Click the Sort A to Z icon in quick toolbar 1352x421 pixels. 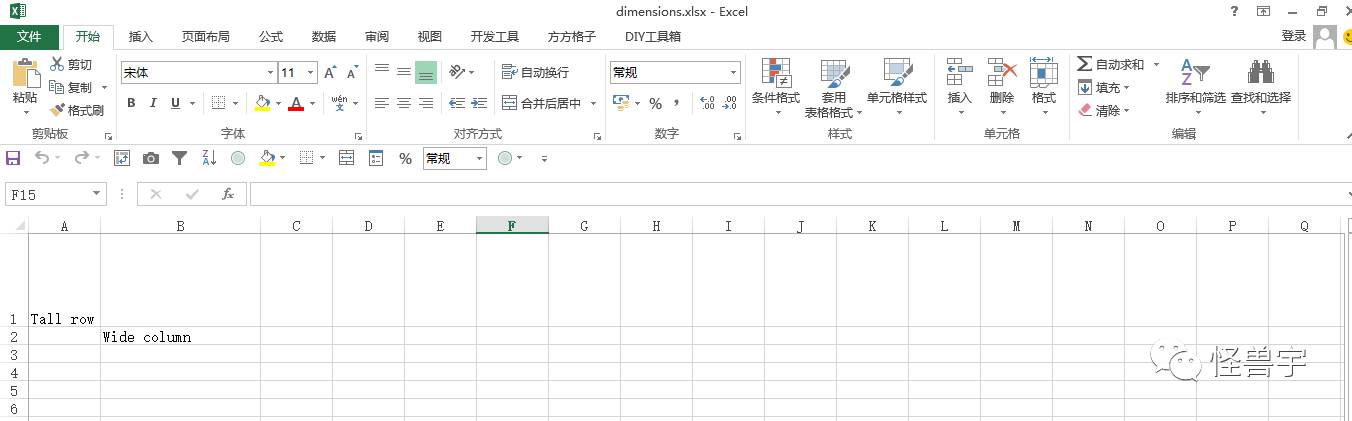(x=209, y=158)
